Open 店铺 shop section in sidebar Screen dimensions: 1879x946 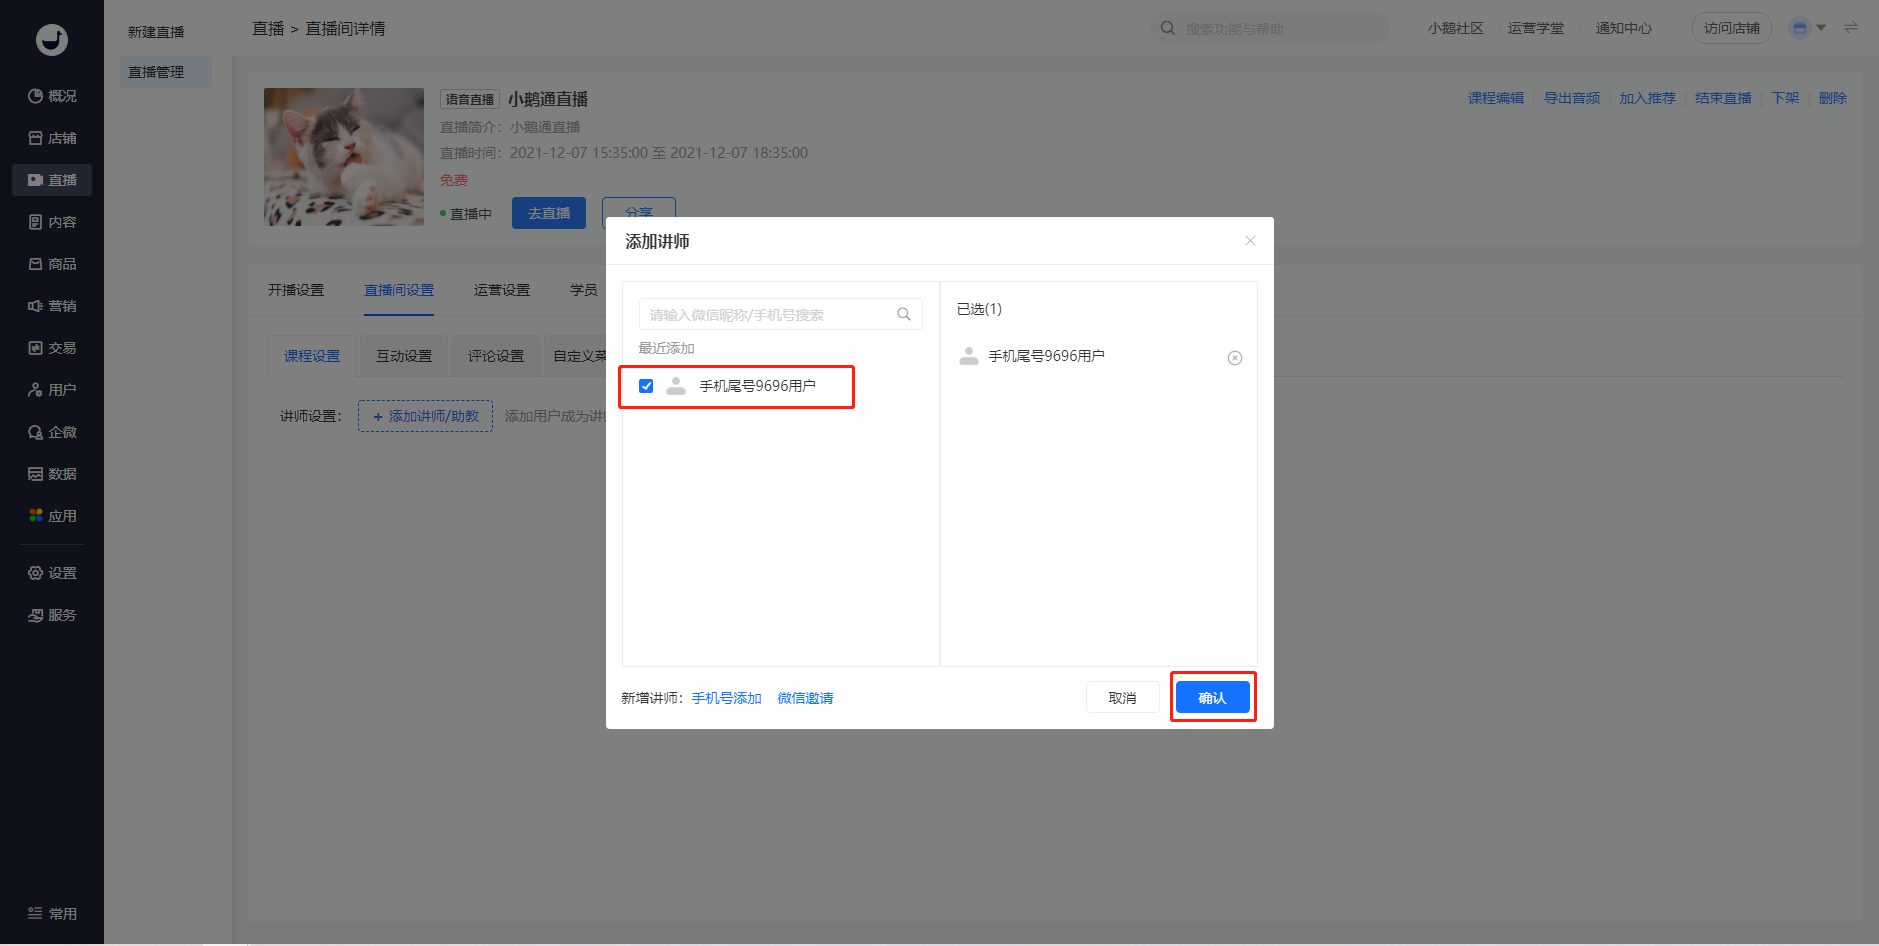[x=52, y=138]
